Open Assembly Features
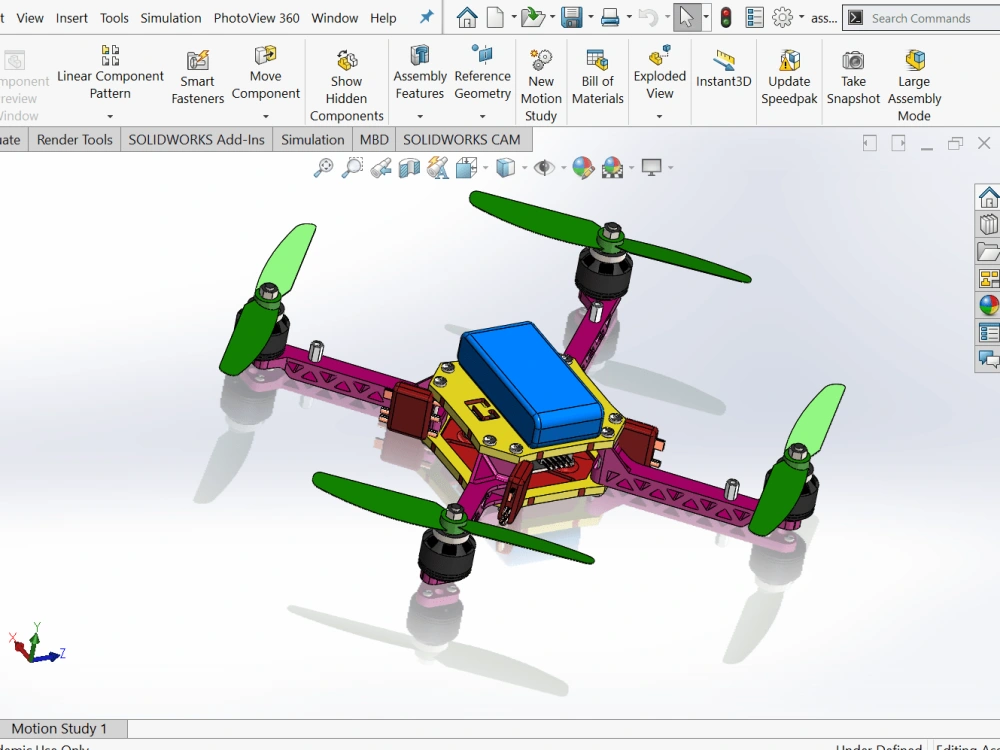1000x750 pixels. (x=420, y=73)
